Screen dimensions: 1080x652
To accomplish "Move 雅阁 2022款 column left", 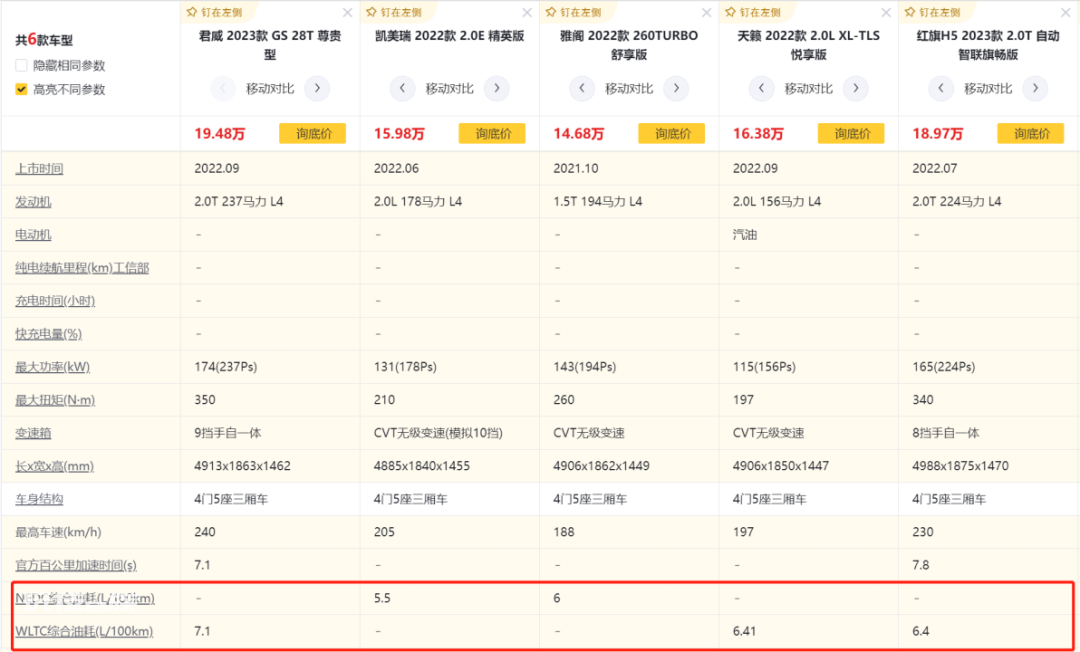I will pos(582,88).
